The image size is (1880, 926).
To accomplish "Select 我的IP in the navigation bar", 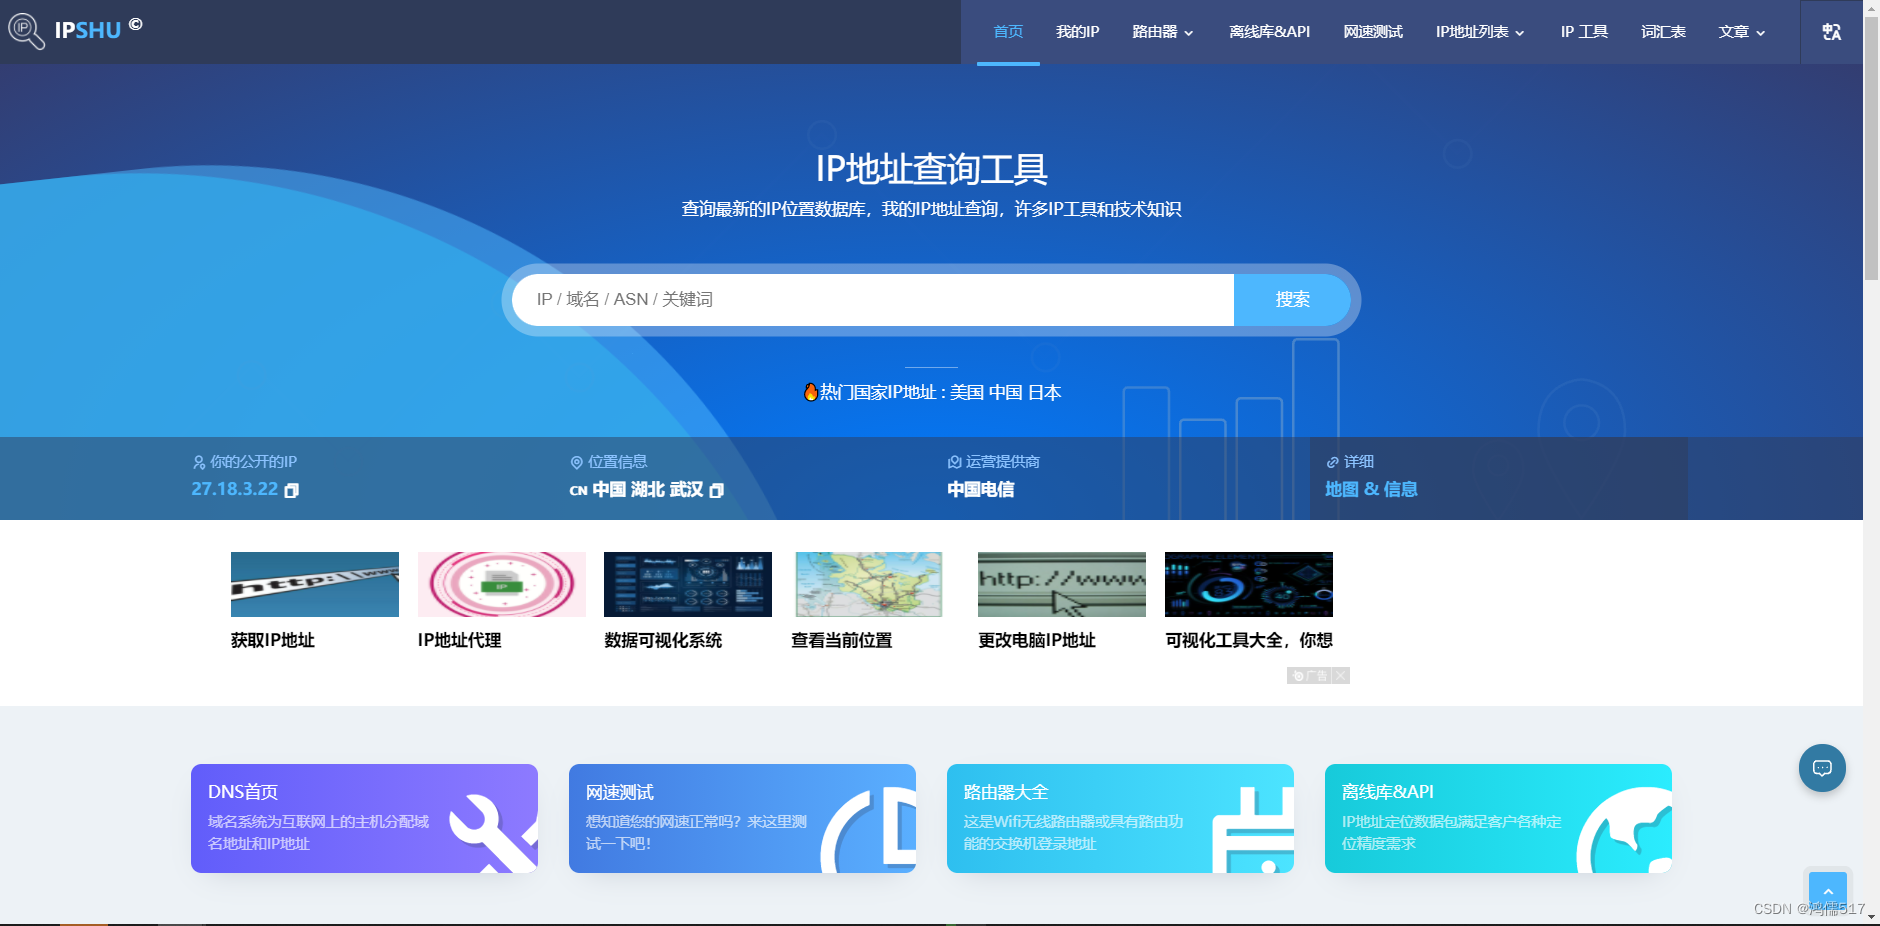I will [x=1078, y=31].
